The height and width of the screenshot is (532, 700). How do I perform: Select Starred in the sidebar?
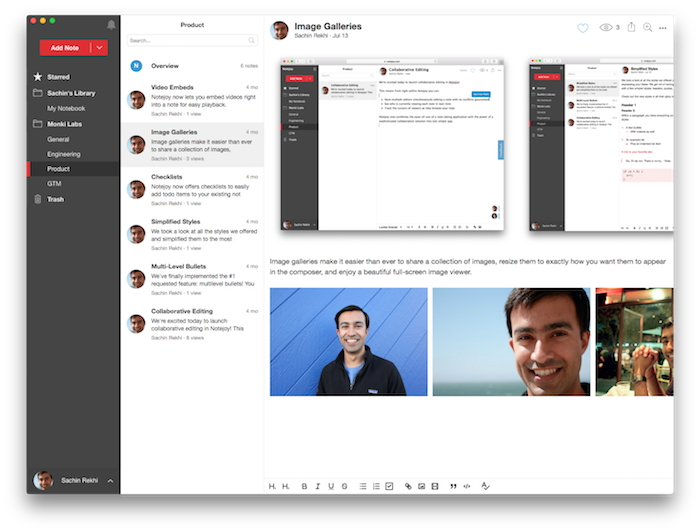coord(58,76)
